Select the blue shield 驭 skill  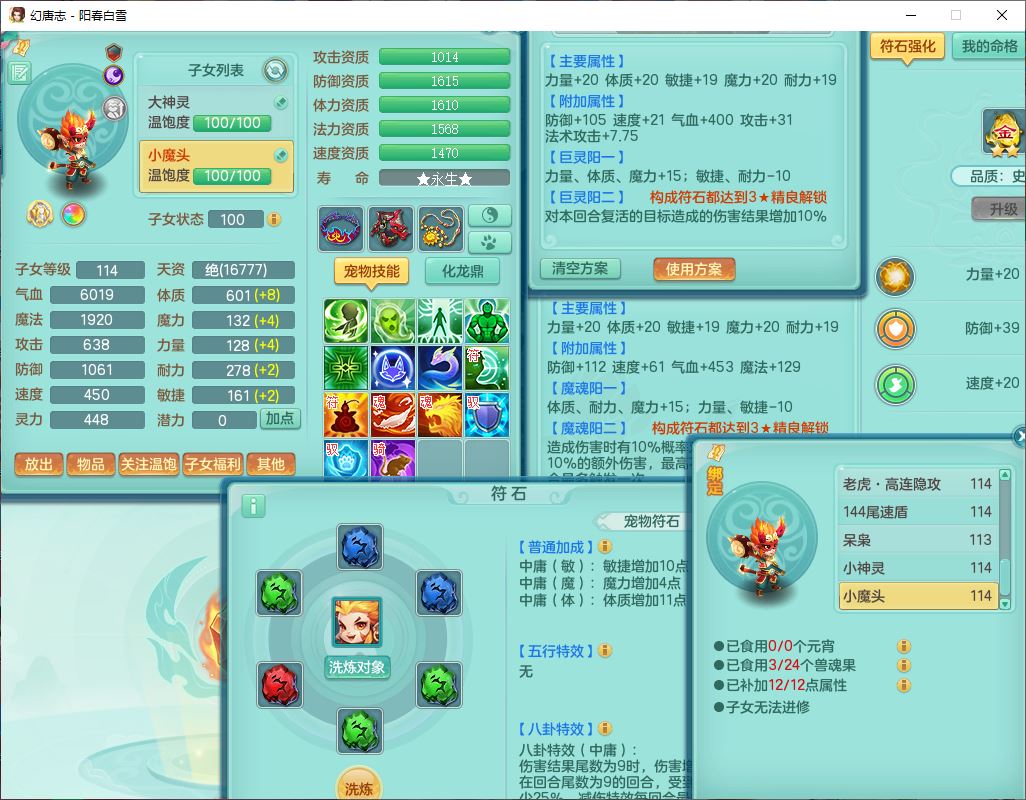pos(487,415)
